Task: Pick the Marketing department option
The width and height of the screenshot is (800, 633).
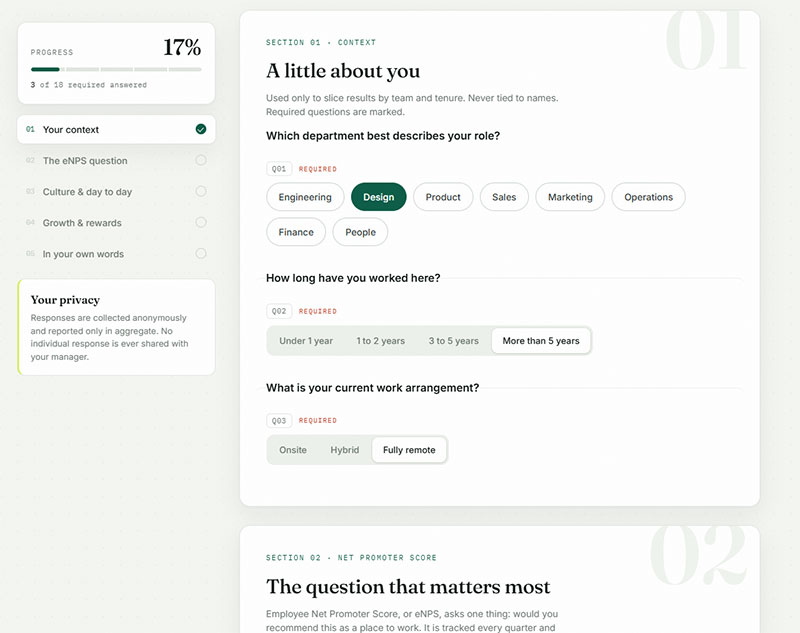Action: coord(570,197)
